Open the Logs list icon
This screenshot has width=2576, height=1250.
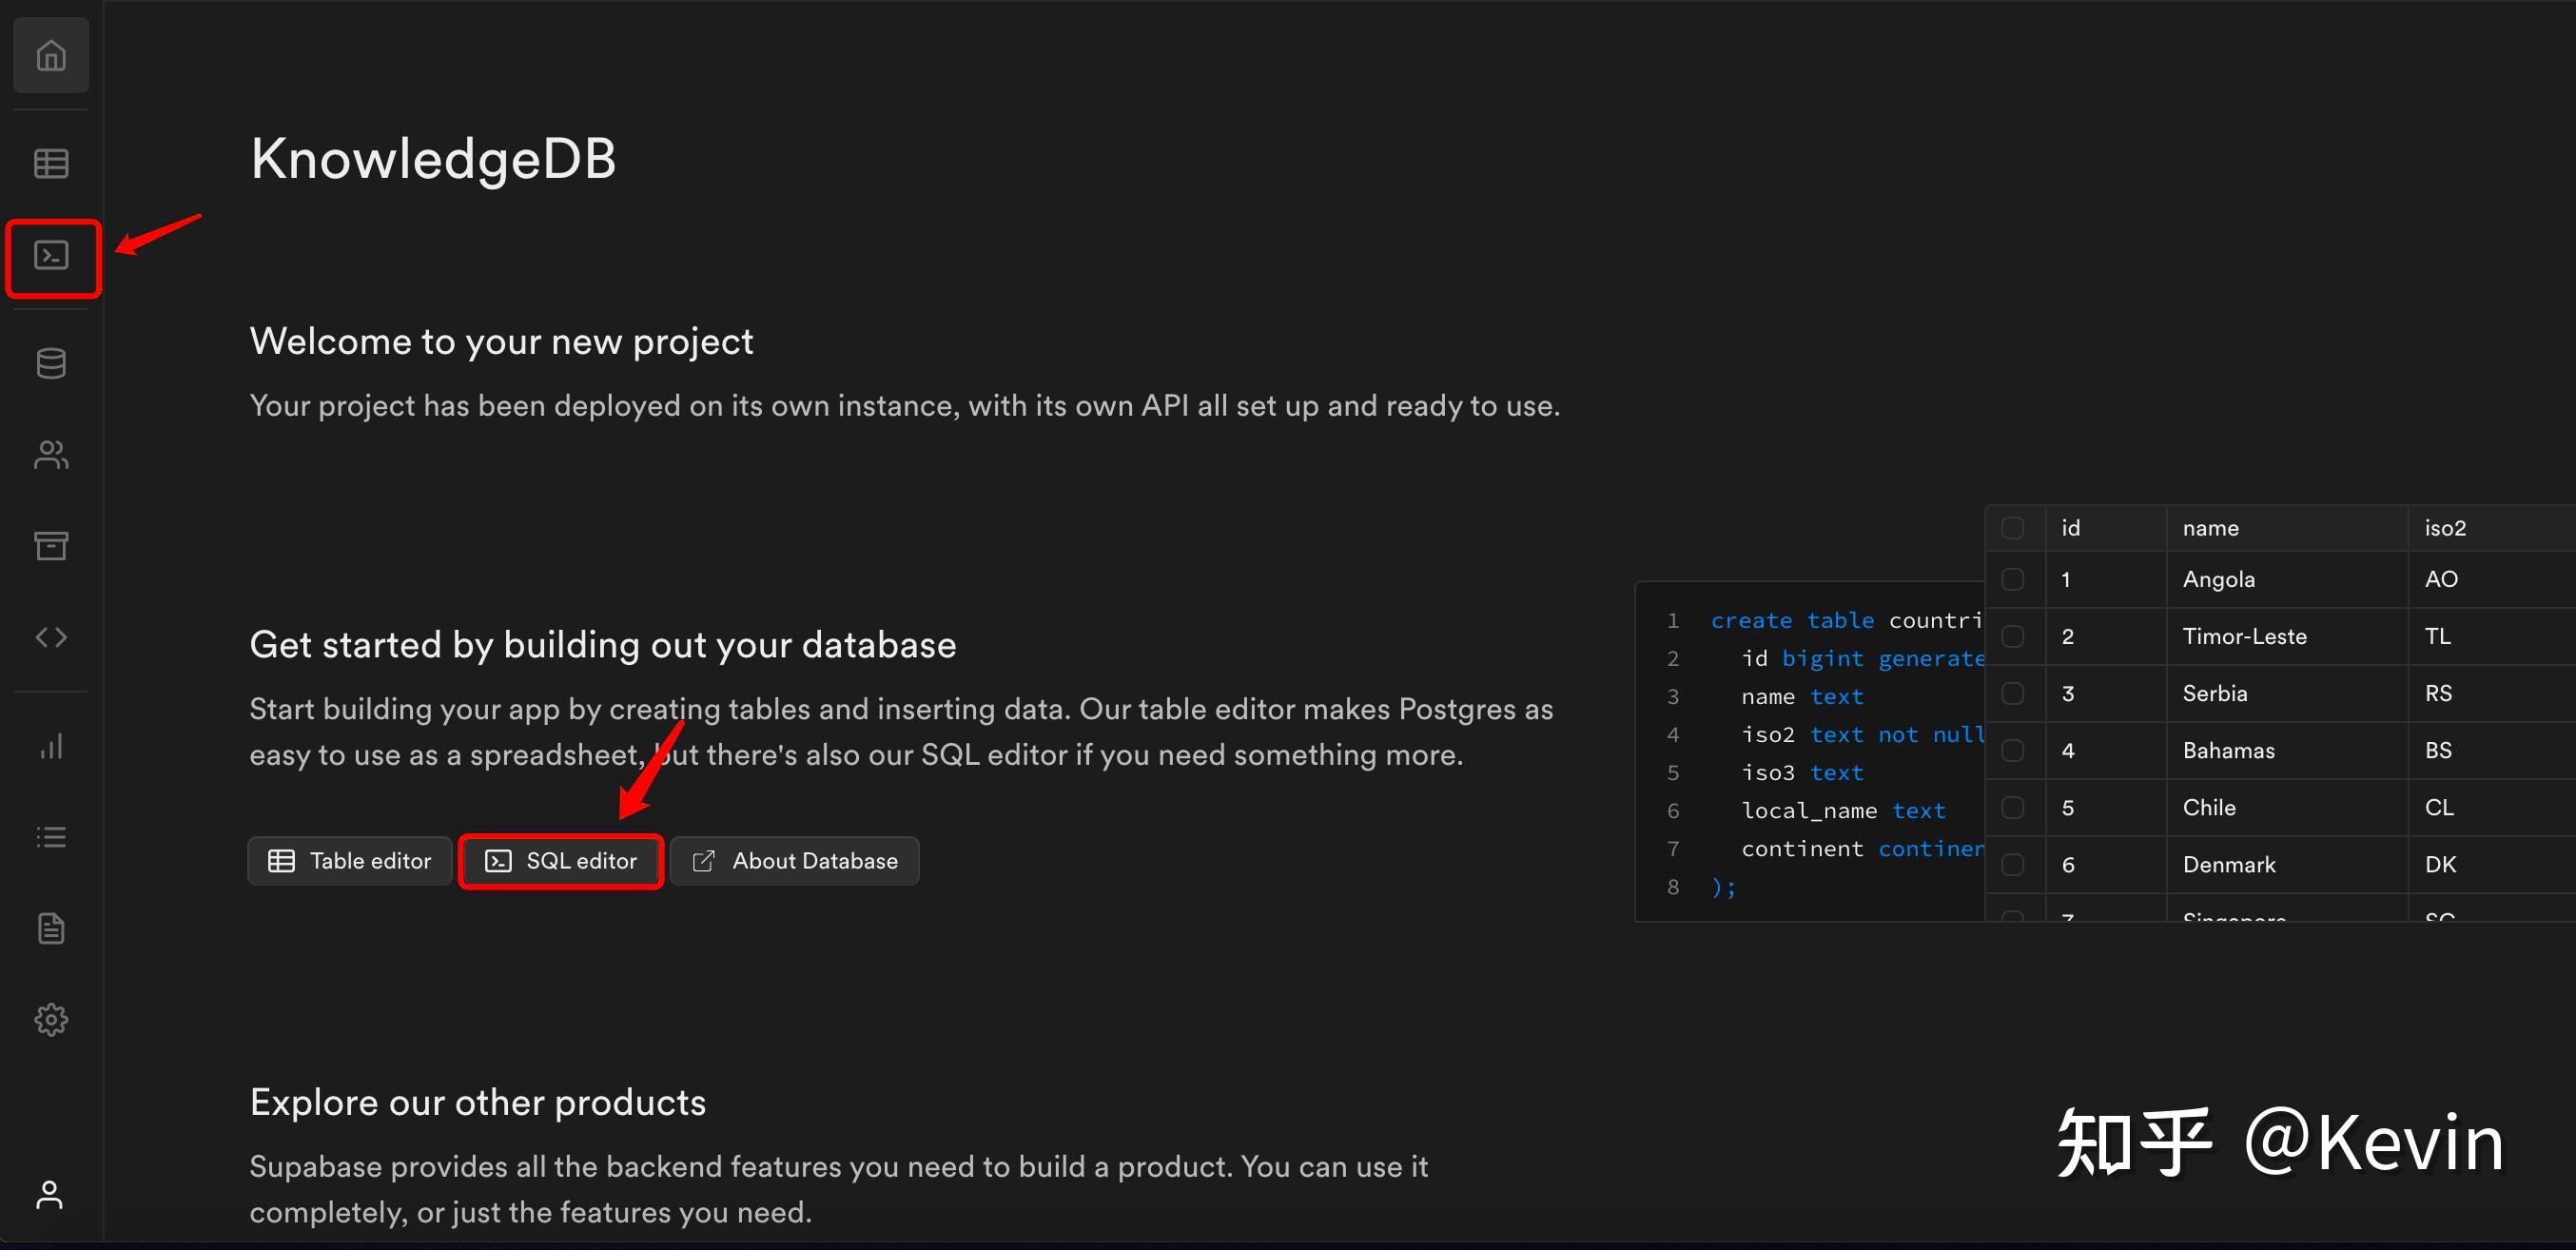tap(51, 837)
